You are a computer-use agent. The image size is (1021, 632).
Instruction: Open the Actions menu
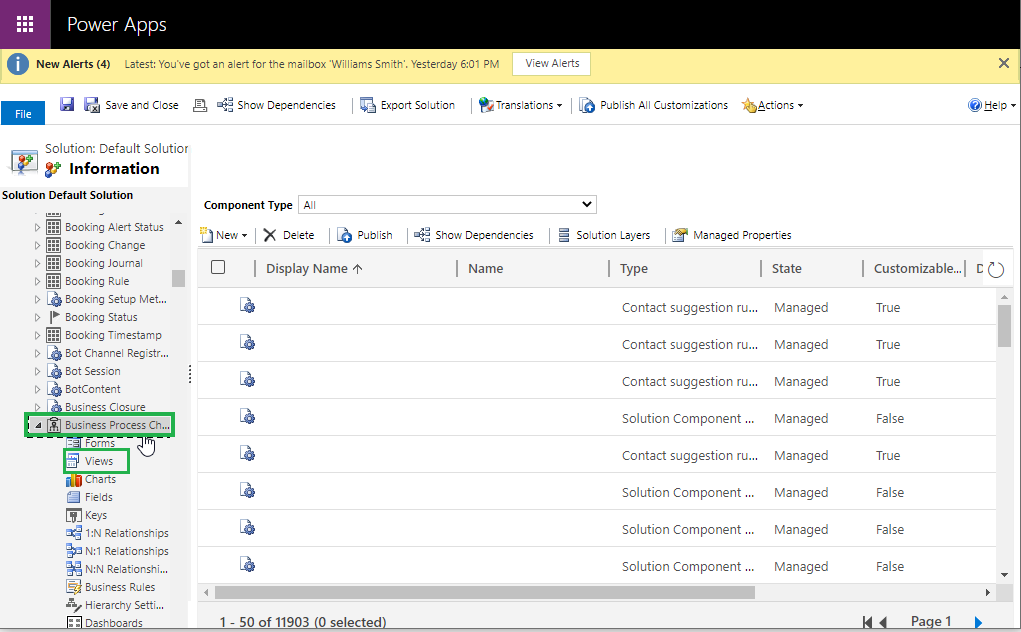click(x=772, y=105)
